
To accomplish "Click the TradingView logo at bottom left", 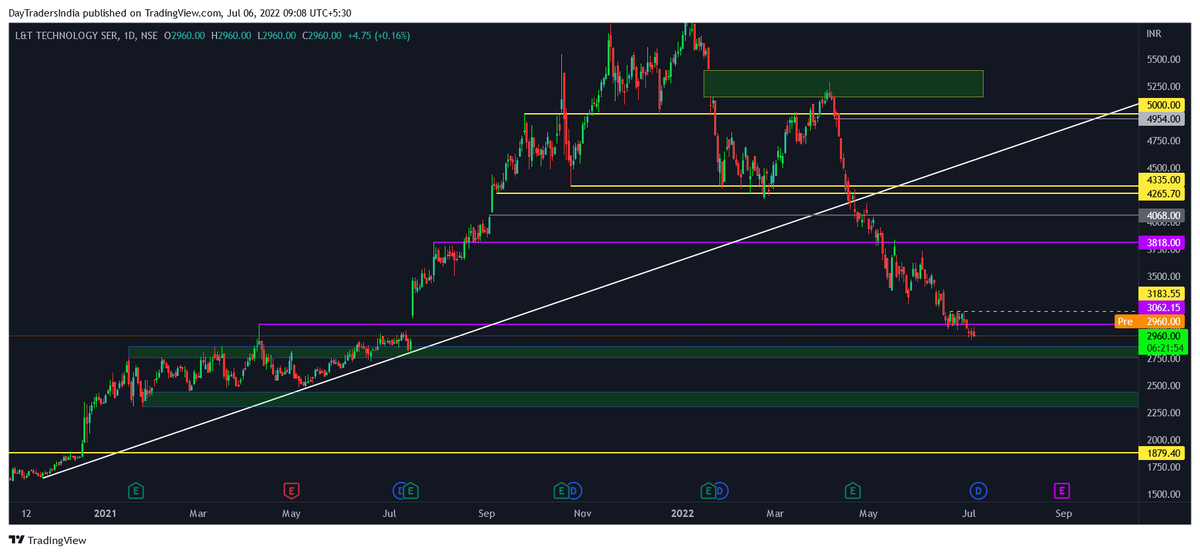I will click(x=48, y=540).
